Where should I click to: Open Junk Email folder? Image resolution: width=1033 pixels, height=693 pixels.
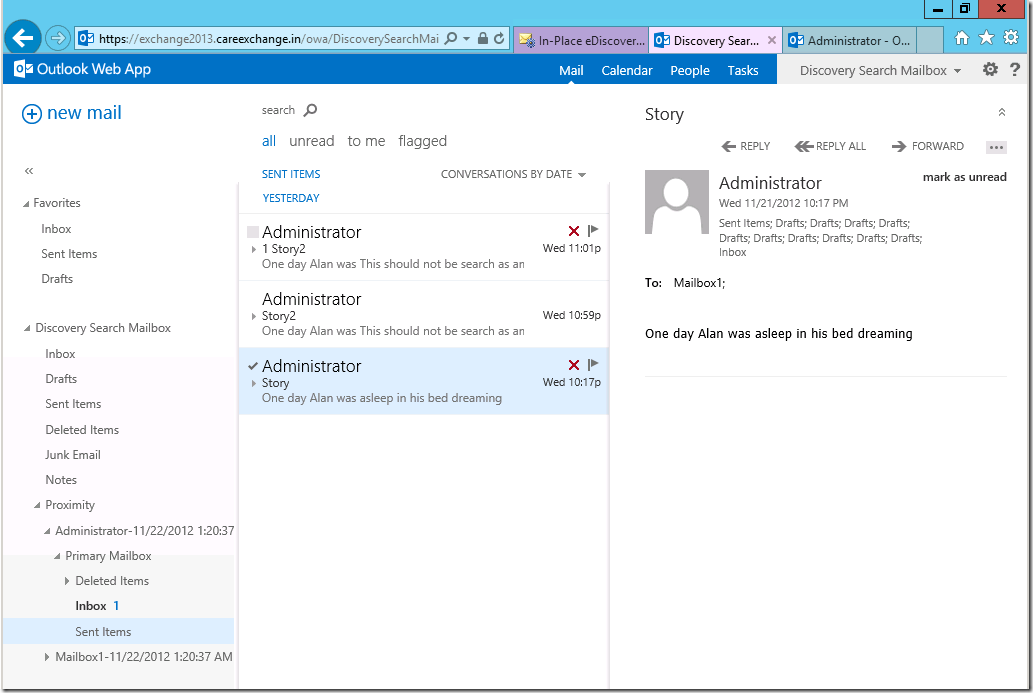[x=72, y=455]
